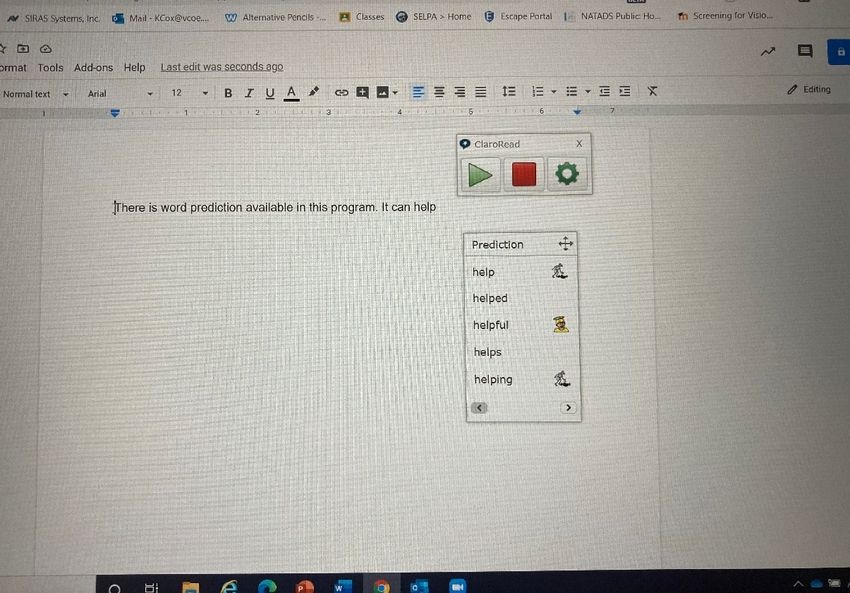This screenshot has height=593, width=850.
Task: Center align the text
Action: pos(439,92)
